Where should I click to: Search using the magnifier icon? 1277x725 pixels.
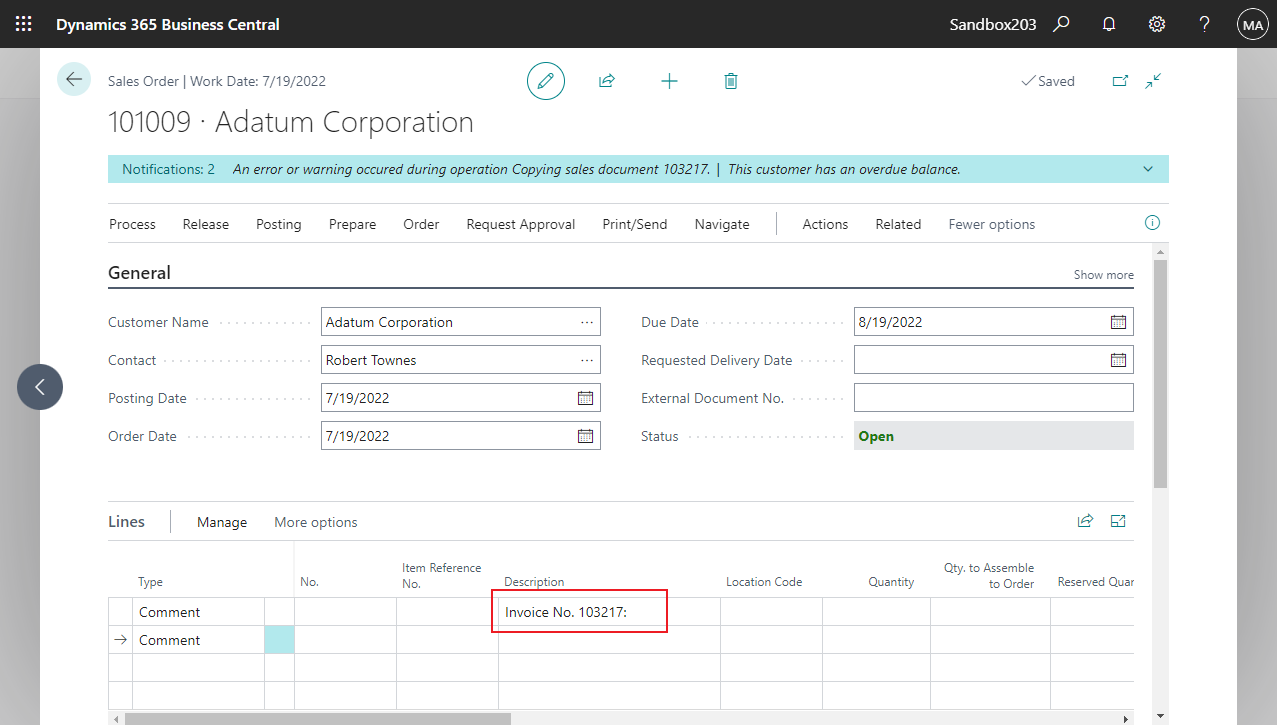pos(1061,23)
